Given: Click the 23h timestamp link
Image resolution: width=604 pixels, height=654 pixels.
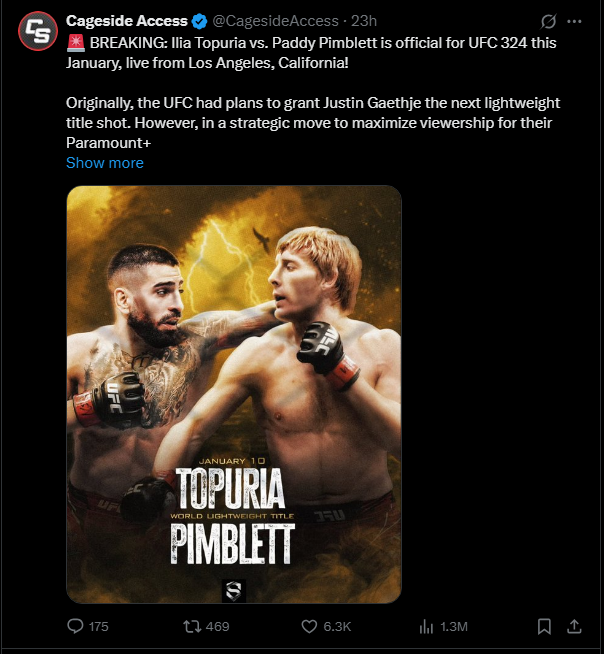Looking at the screenshot, I should 364,21.
